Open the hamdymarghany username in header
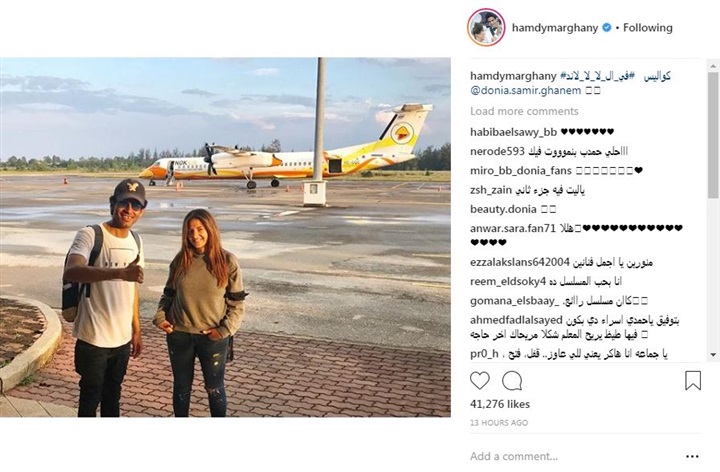Viewport: 720px width, 472px height. pyautogui.click(x=555, y=28)
